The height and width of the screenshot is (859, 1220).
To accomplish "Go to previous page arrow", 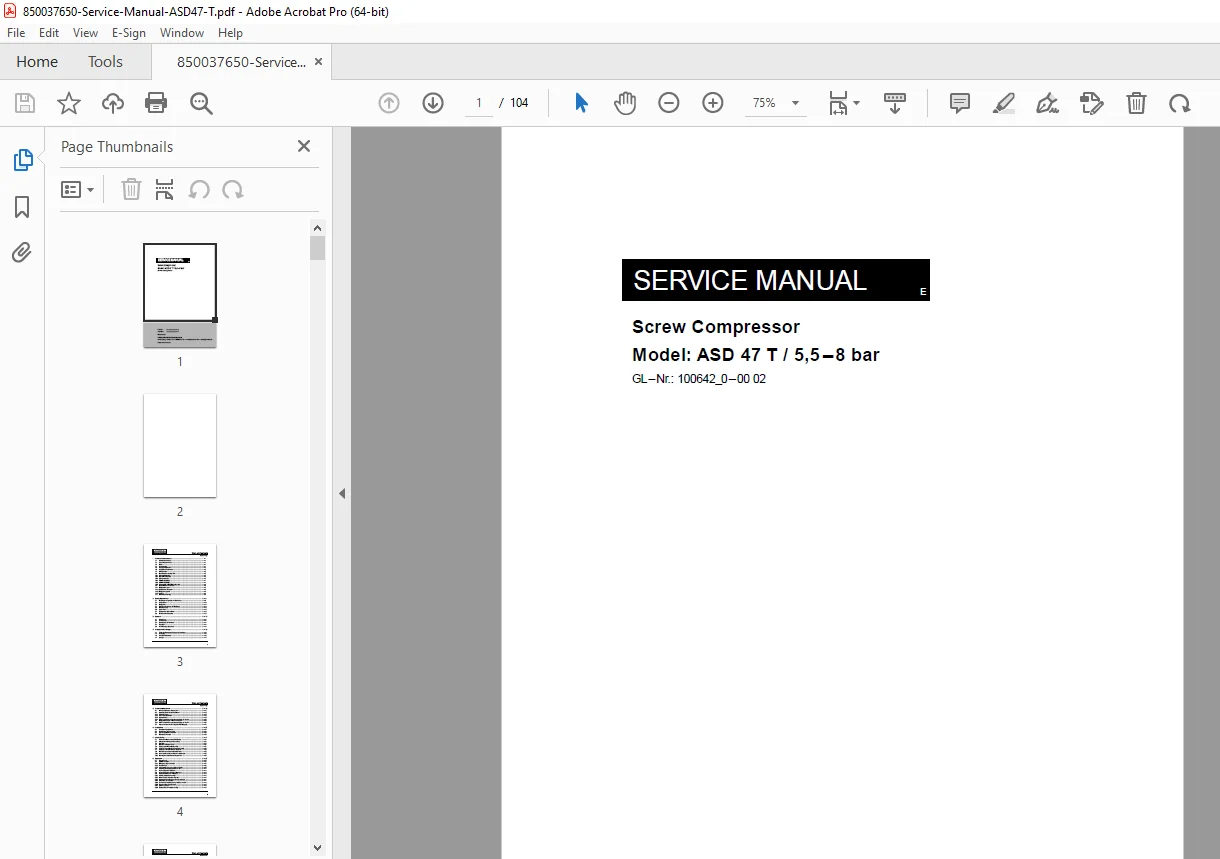I will coord(389,103).
